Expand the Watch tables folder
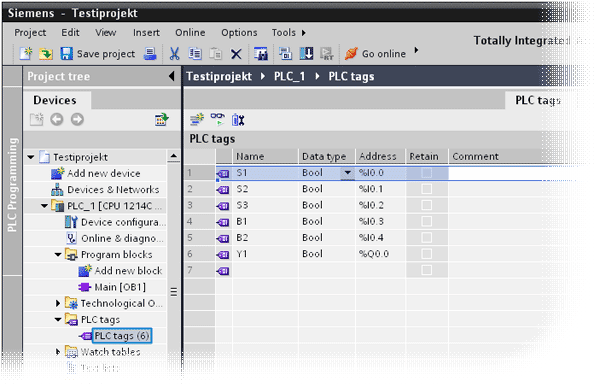This screenshot has width=600, height=387. click(x=58, y=352)
